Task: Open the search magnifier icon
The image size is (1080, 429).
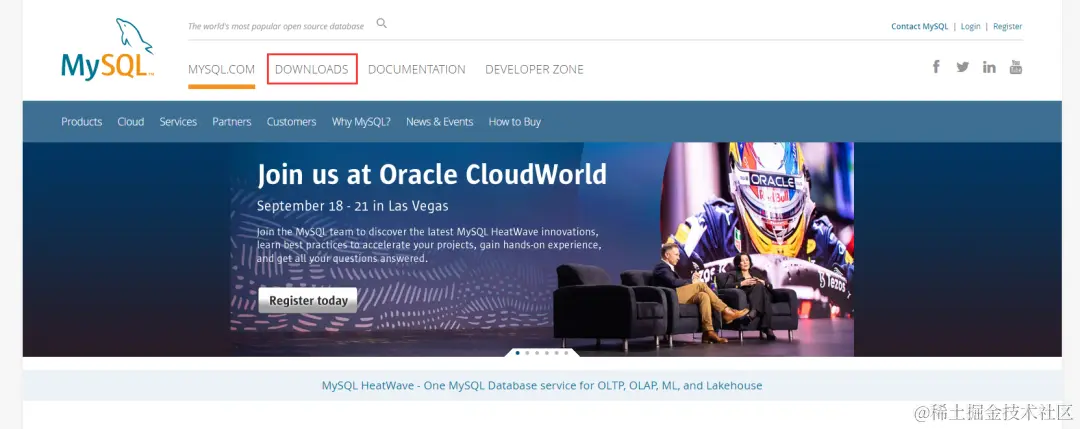Action: pos(382,23)
